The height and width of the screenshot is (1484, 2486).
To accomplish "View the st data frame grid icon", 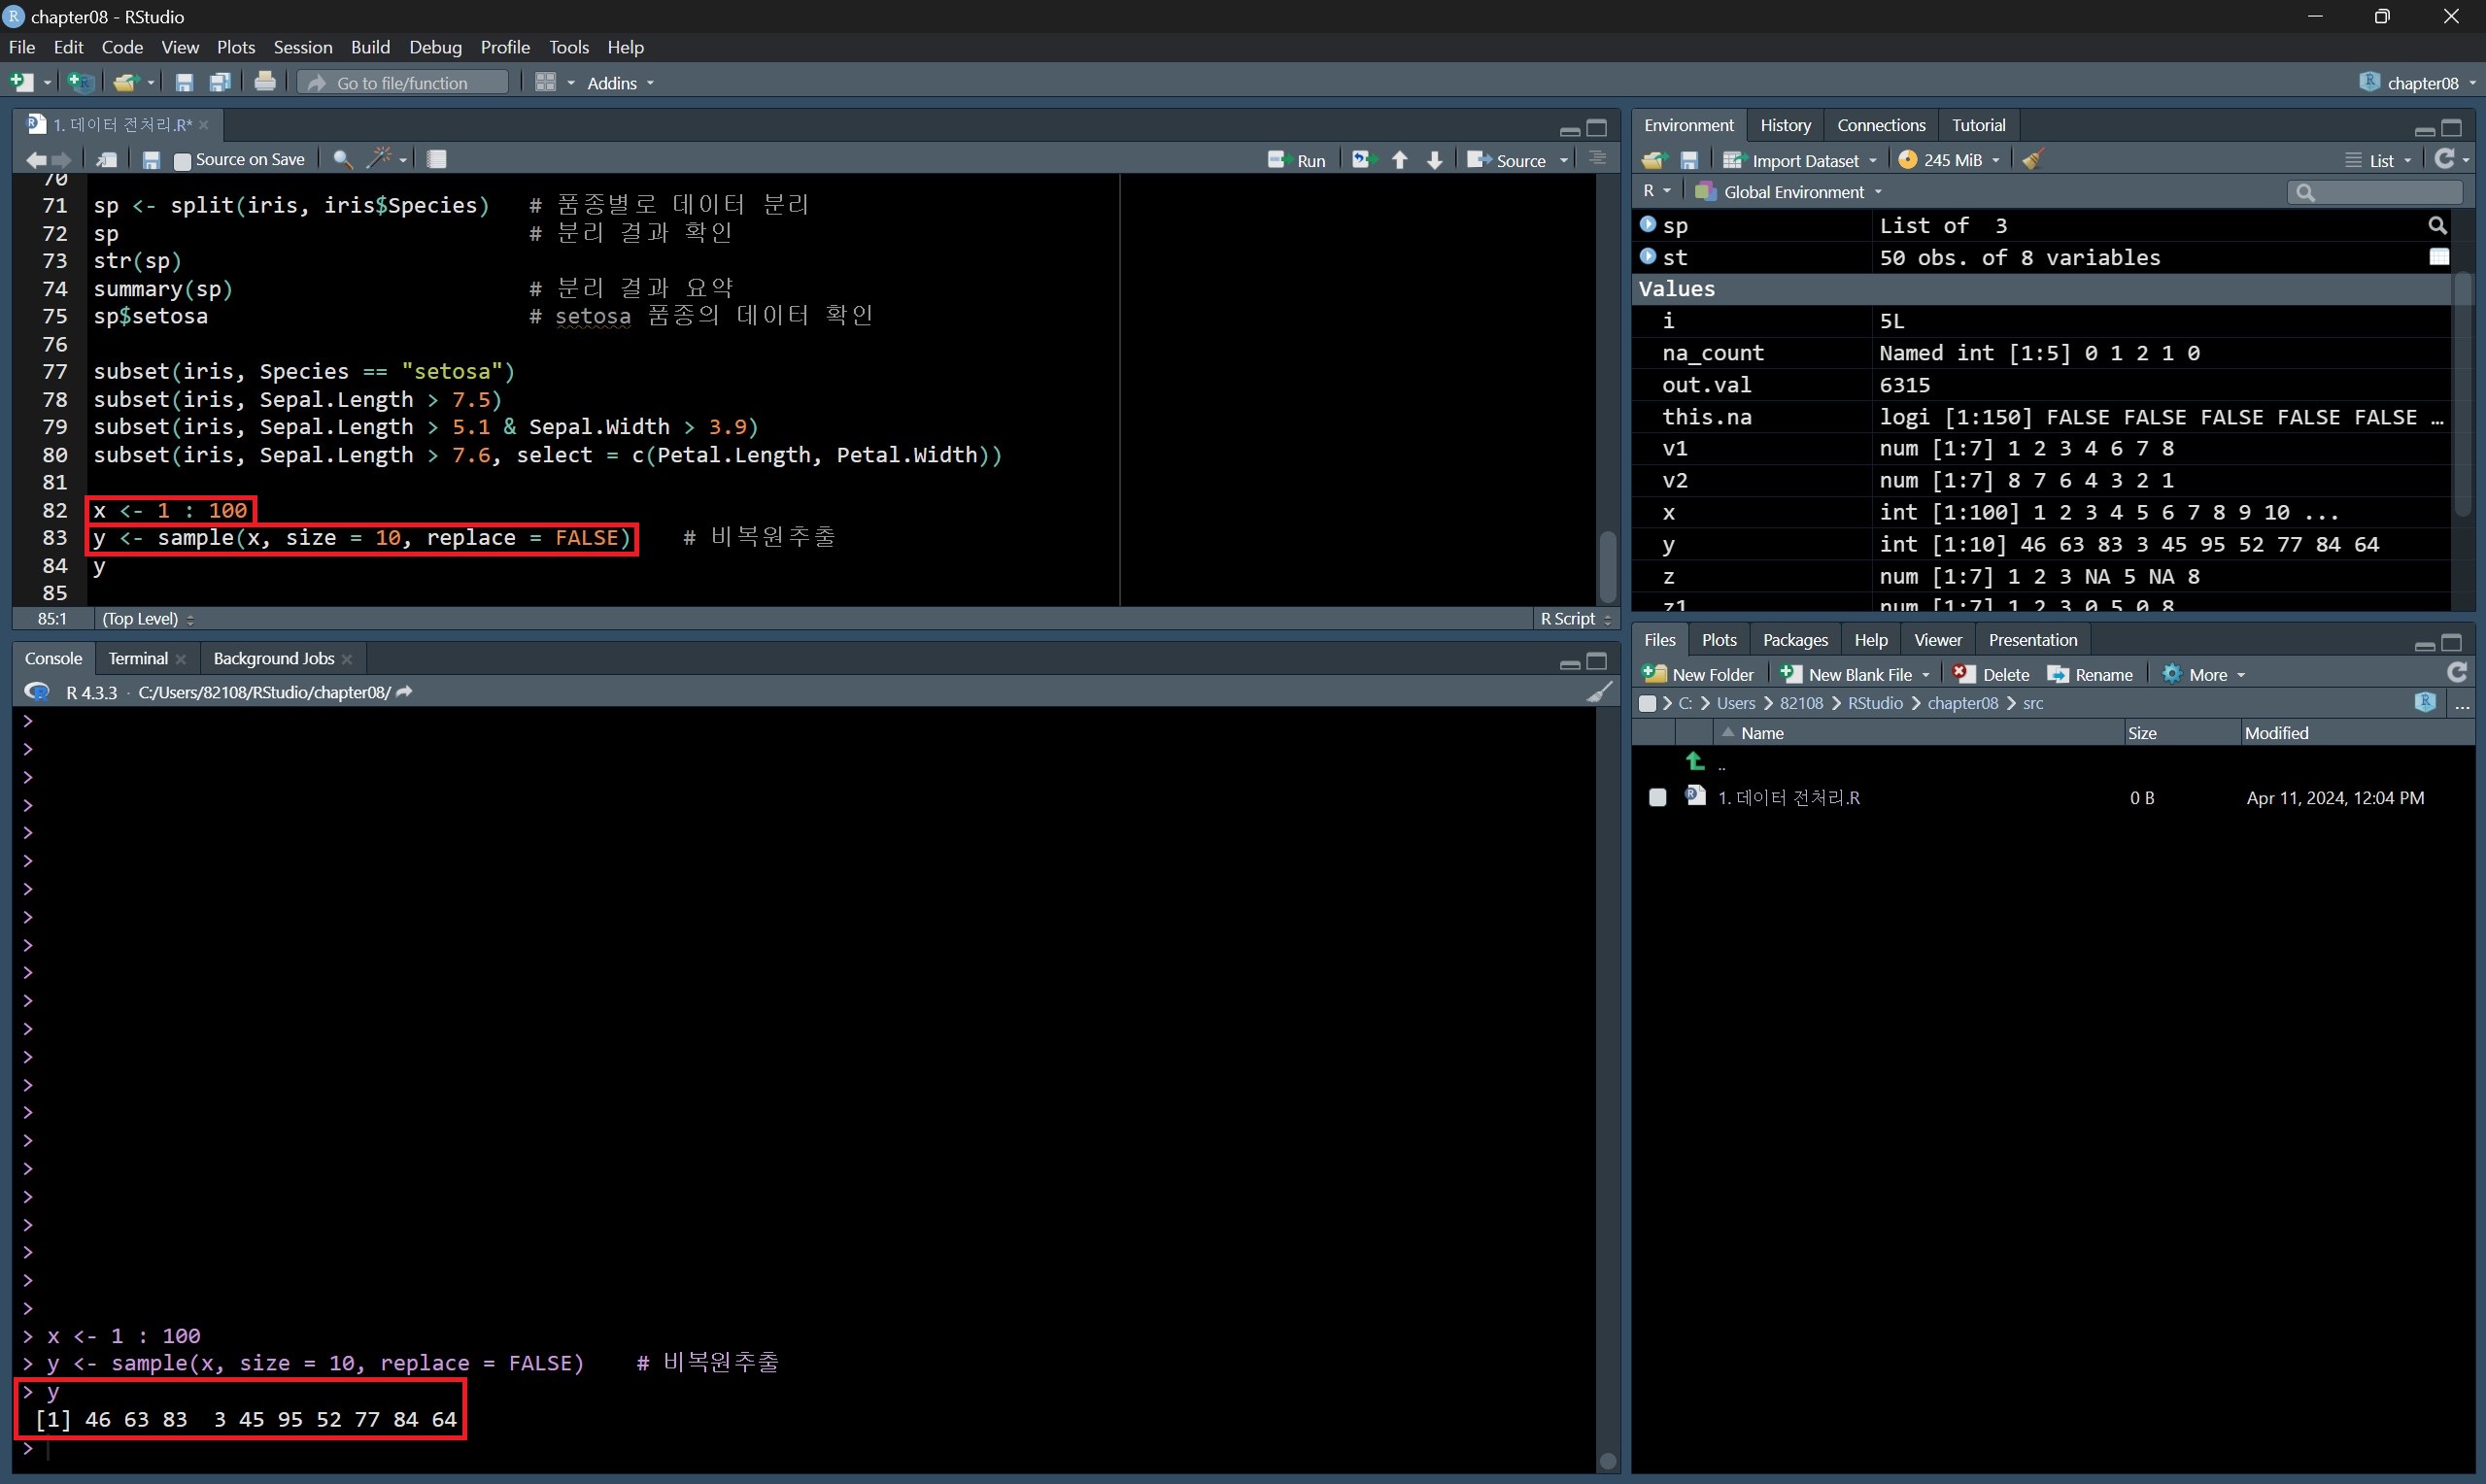I will click(2439, 257).
